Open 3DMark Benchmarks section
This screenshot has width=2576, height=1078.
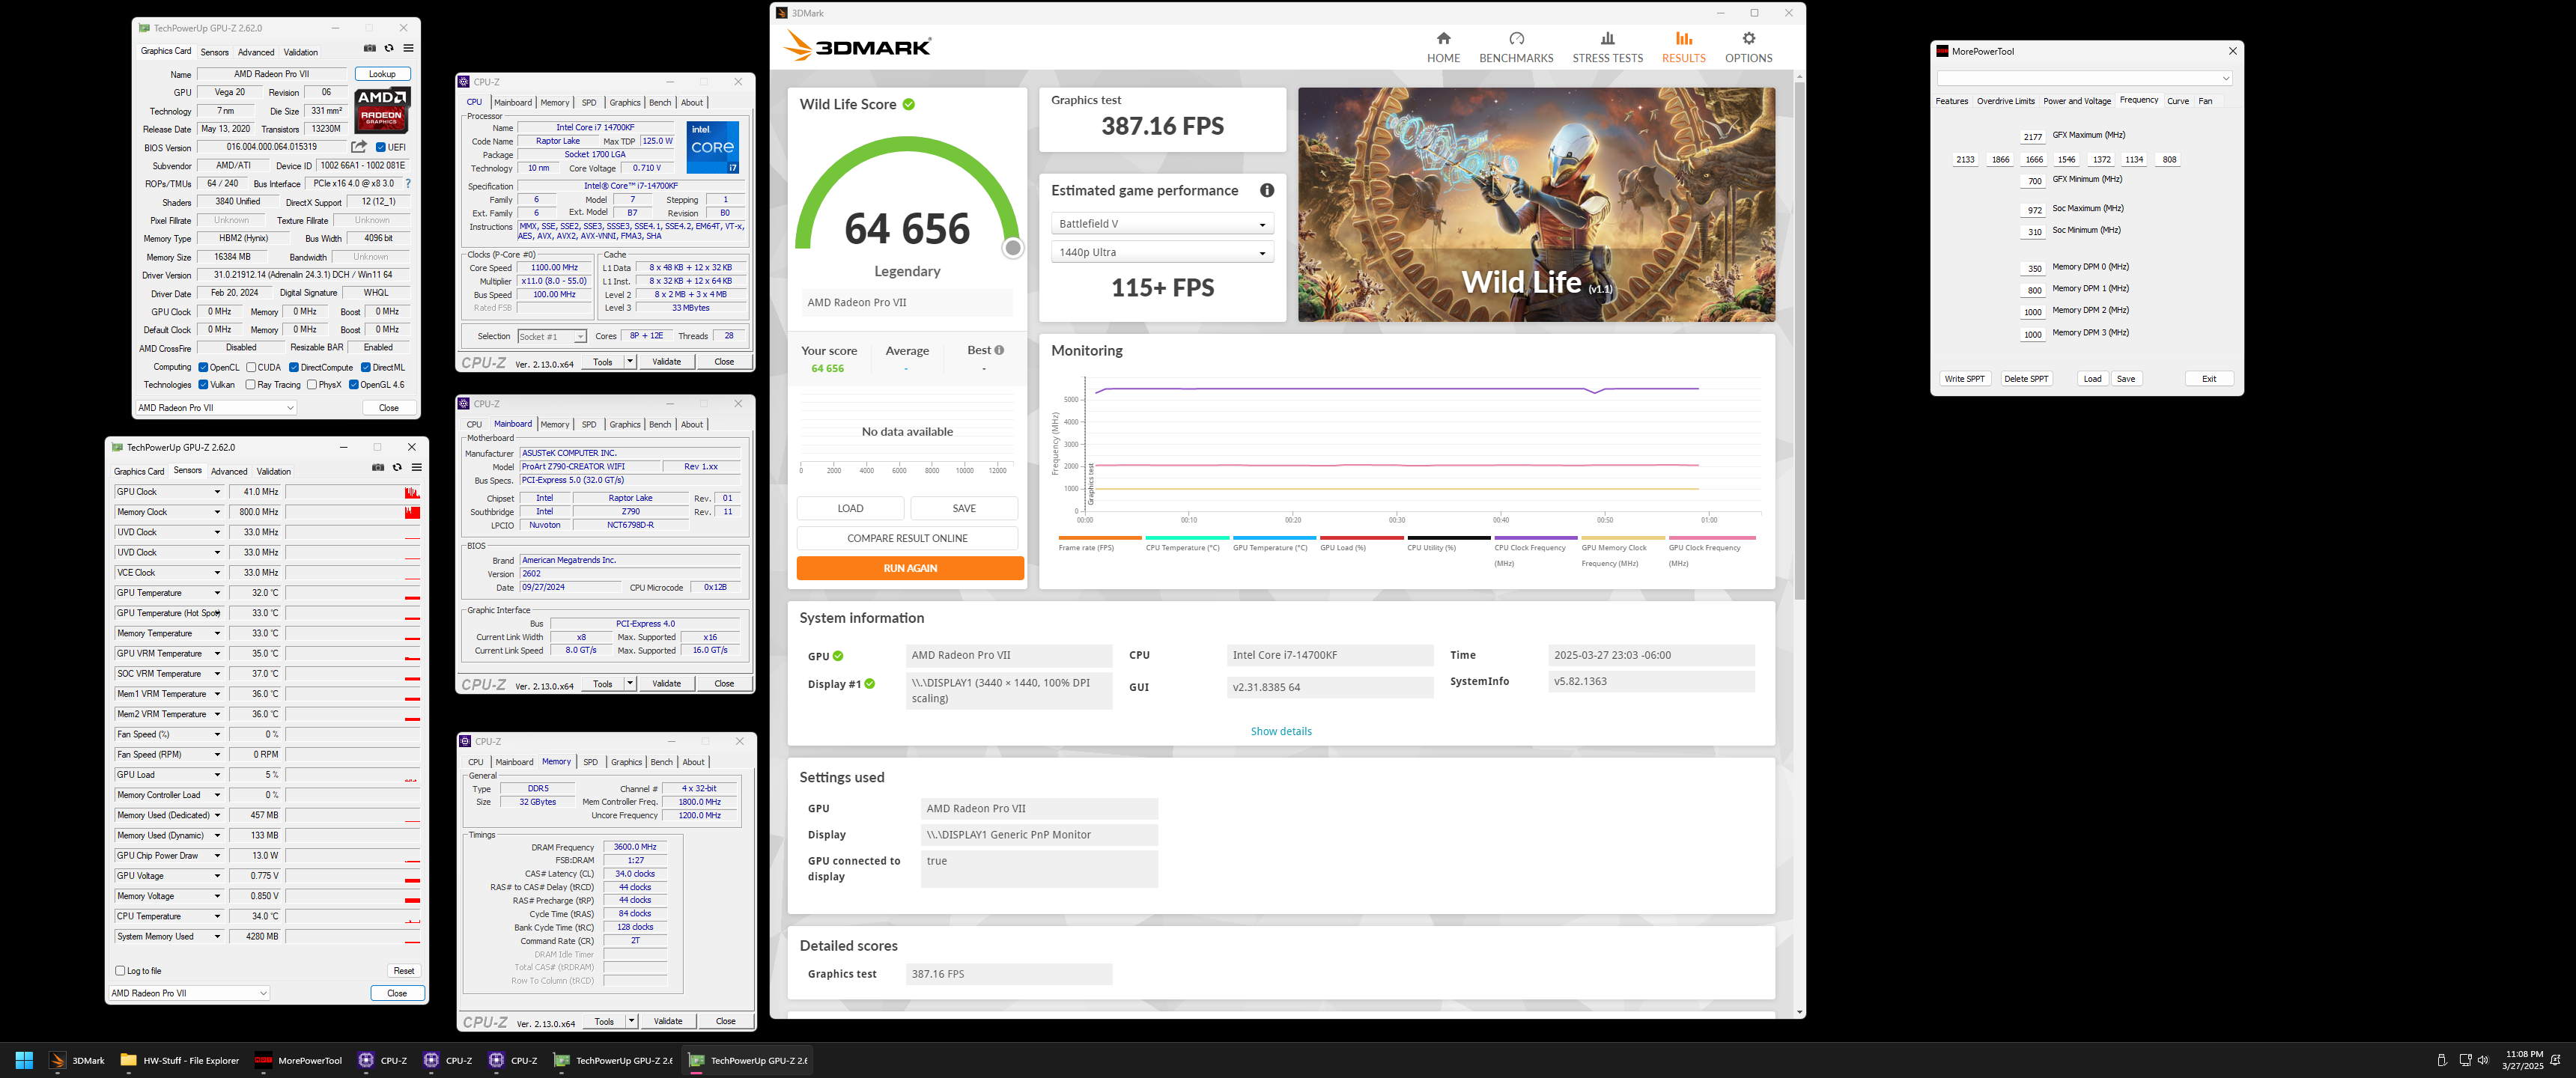coord(1516,47)
